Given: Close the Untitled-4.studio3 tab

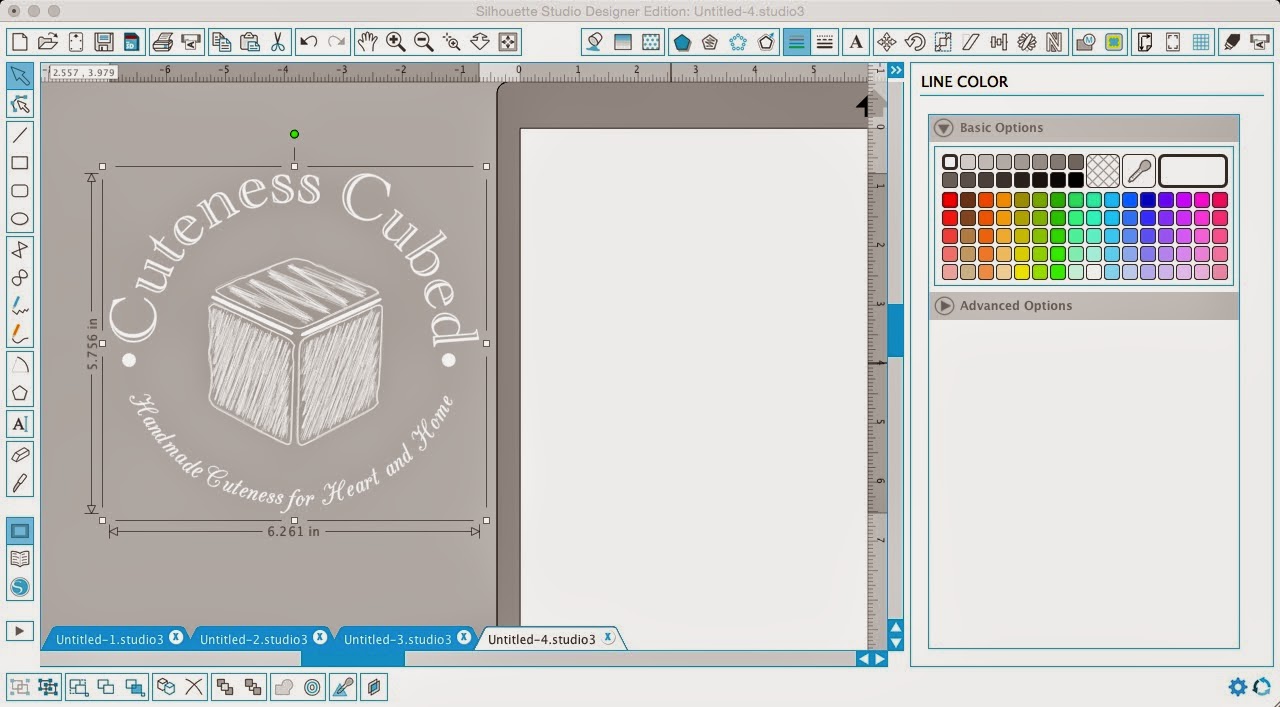Looking at the screenshot, I should coord(608,638).
